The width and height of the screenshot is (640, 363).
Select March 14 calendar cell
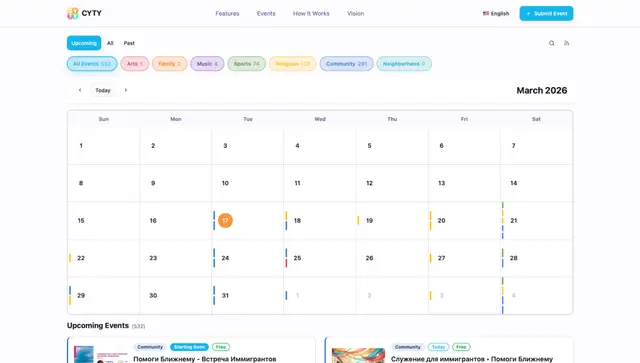tap(537, 183)
